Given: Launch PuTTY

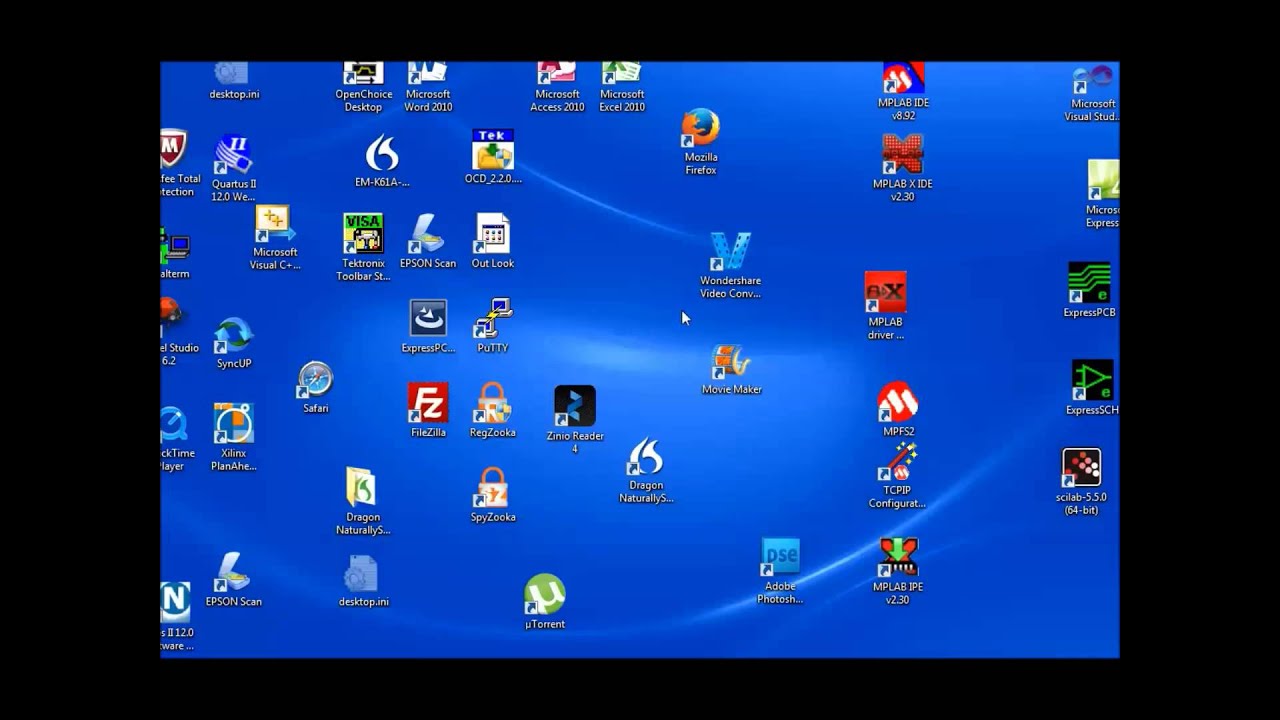Looking at the screenshot, I should pyautogui.click(x=492, y=326).
